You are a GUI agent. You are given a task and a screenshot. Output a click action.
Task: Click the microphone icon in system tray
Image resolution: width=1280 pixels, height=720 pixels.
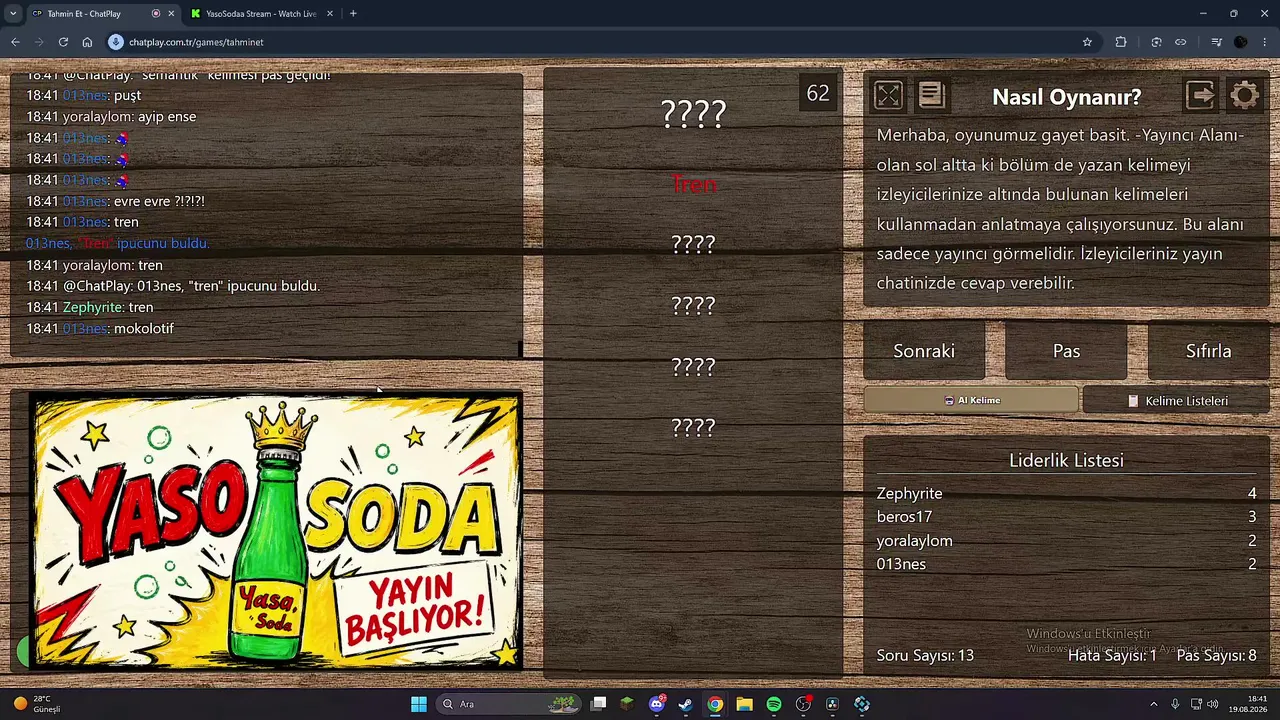(x=1175, y=704)
